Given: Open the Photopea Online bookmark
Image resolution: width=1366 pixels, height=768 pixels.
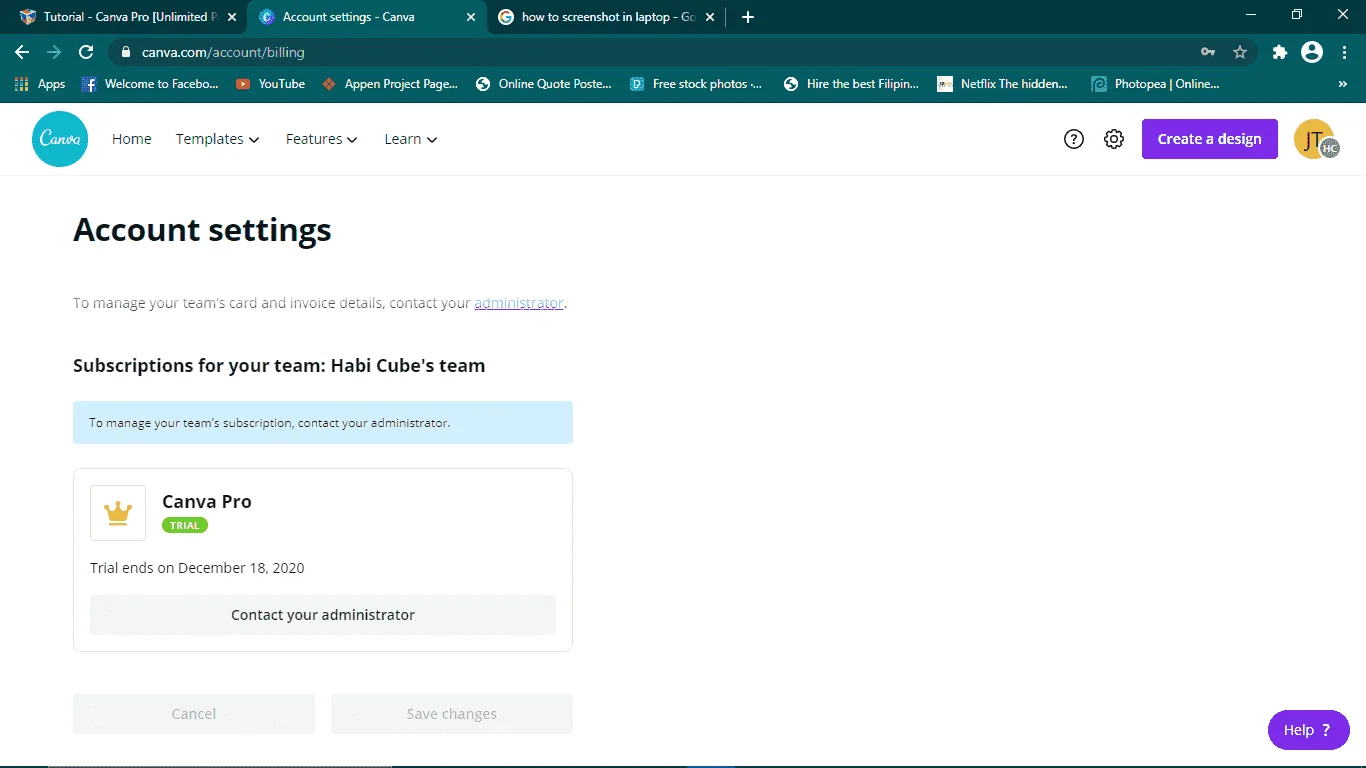Looking at the screenshot, I should [1156, 84].
